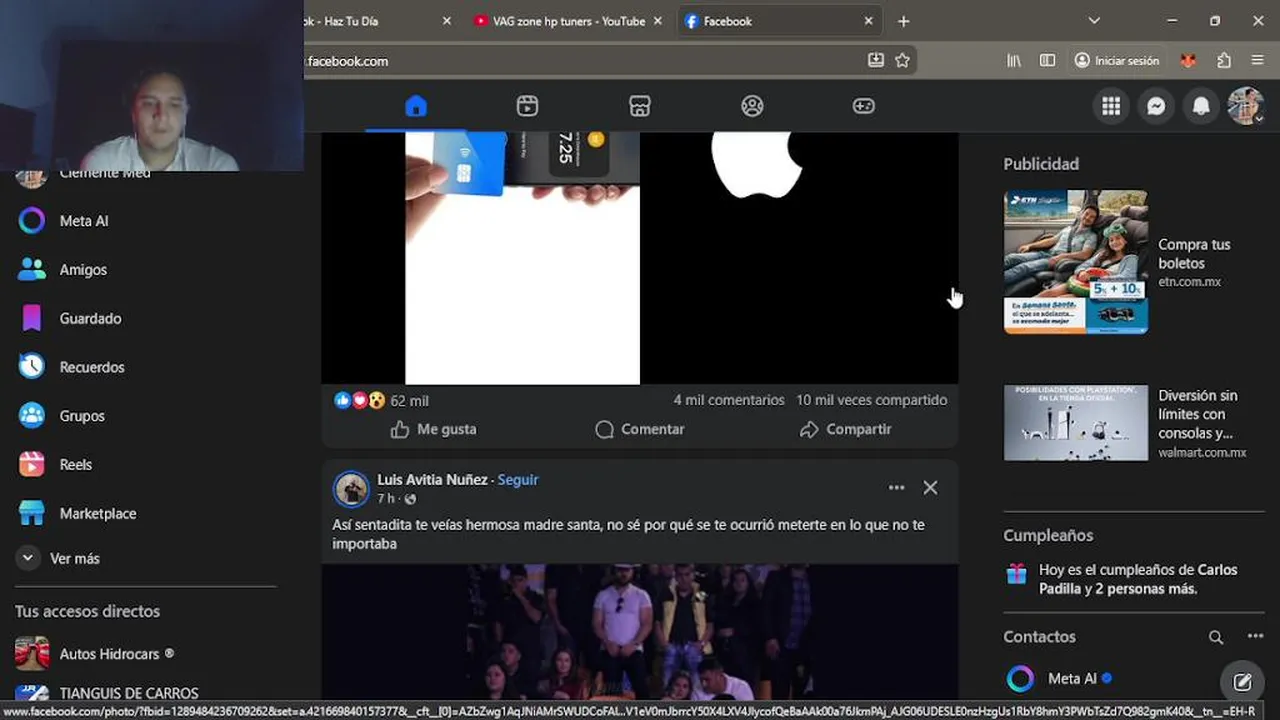Open the Firefox library icon

[x=1014, y=61]
